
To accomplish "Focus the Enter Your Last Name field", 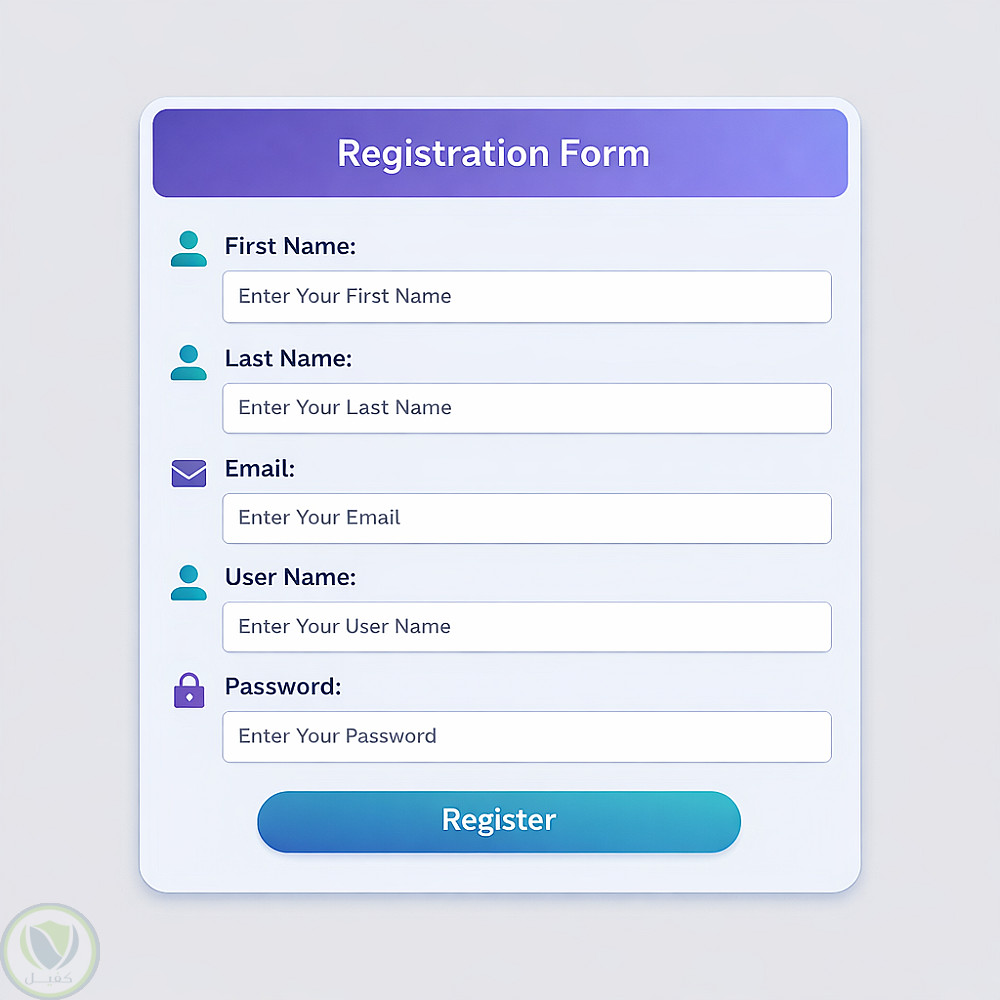I will pos(527,408).
